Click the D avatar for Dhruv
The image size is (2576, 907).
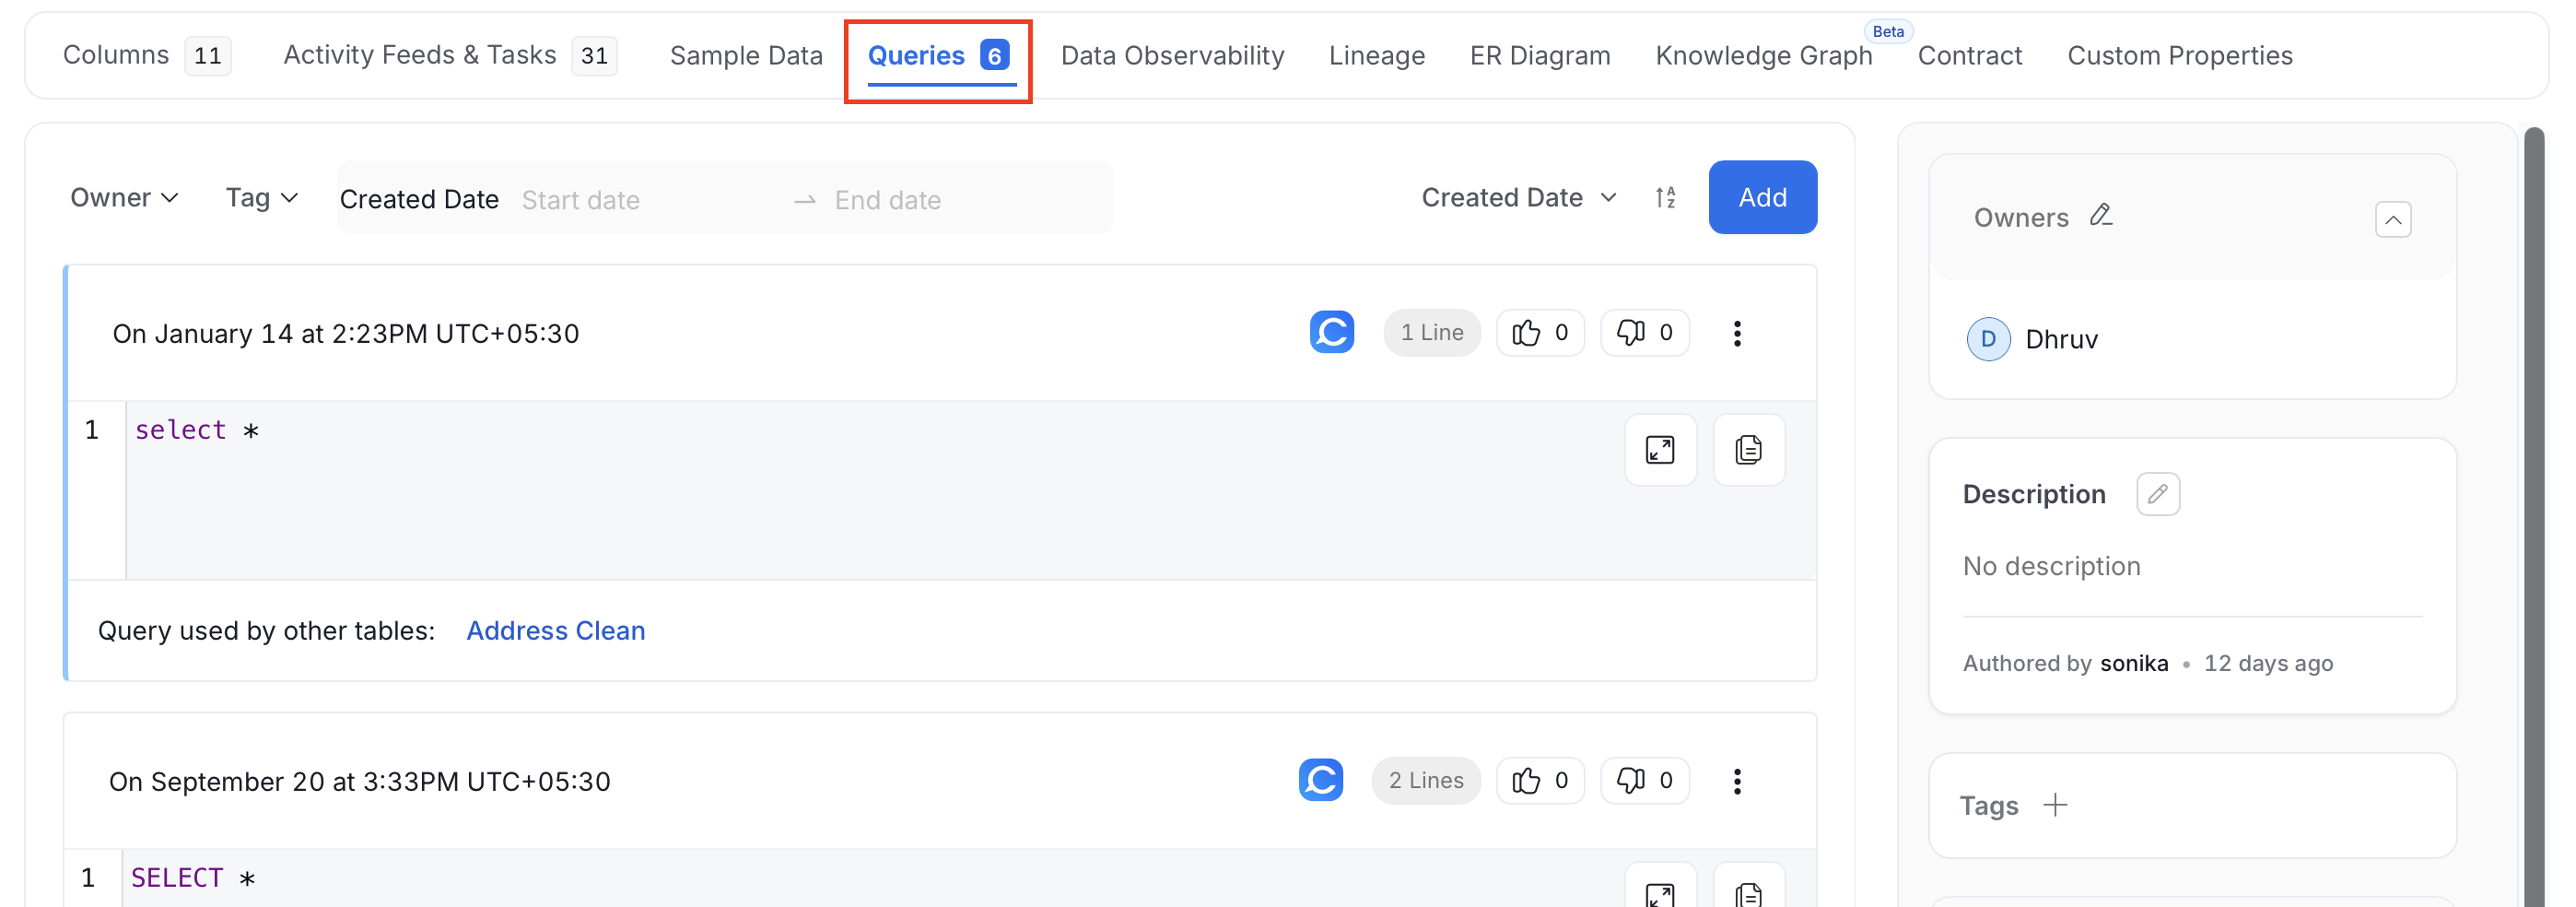pos(1988,339)
